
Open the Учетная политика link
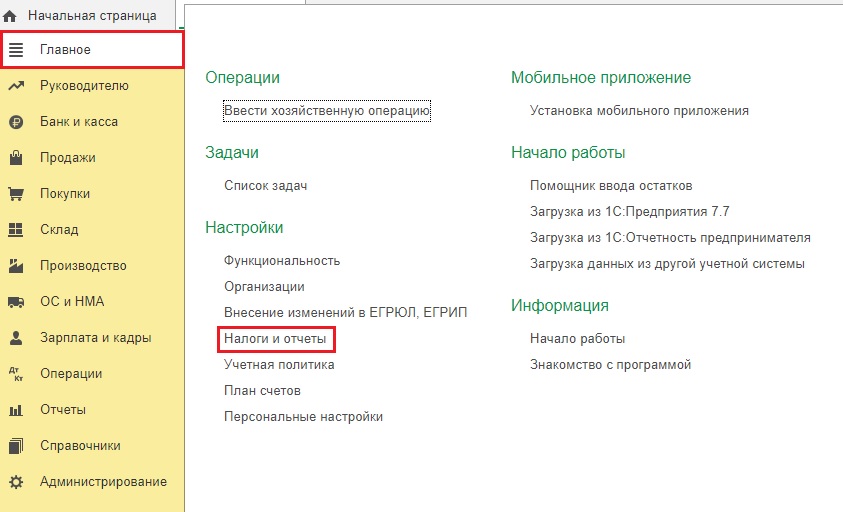[279, 365]
